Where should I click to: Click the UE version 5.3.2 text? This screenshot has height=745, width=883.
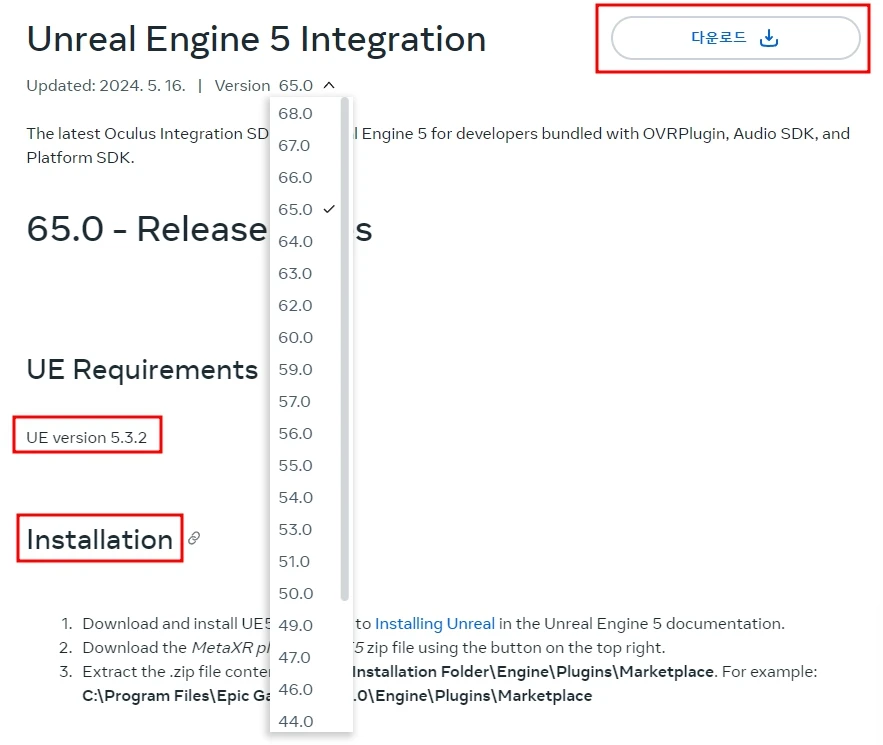(x=87, y=438)
